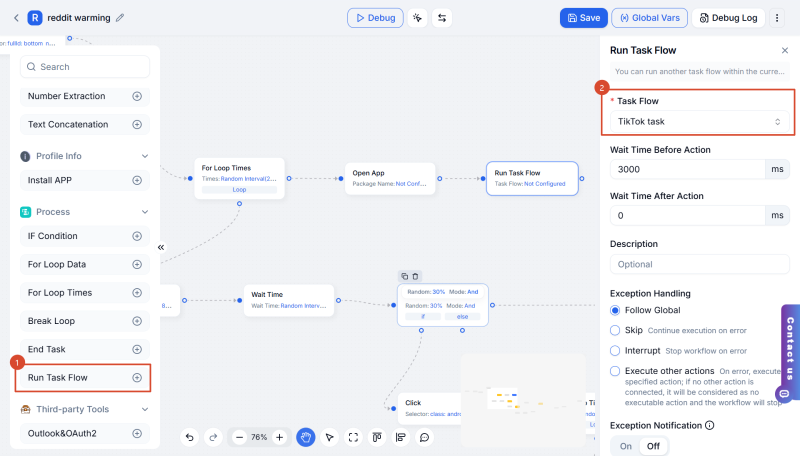800x456 pixels.
Task: Click the Description optional field
Action: point(699,264)
